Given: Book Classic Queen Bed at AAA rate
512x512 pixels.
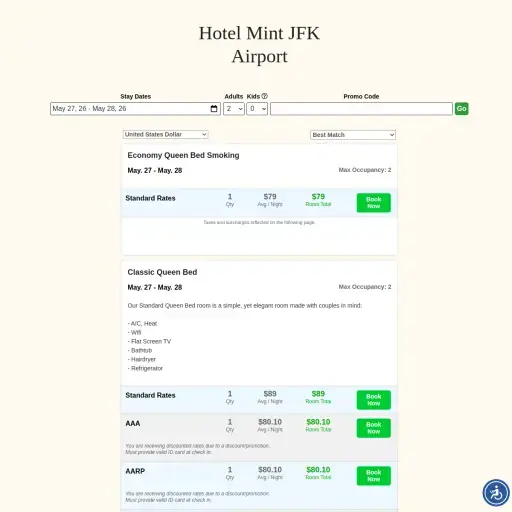Looking at the screenshot, I should (x=374, y=428).
